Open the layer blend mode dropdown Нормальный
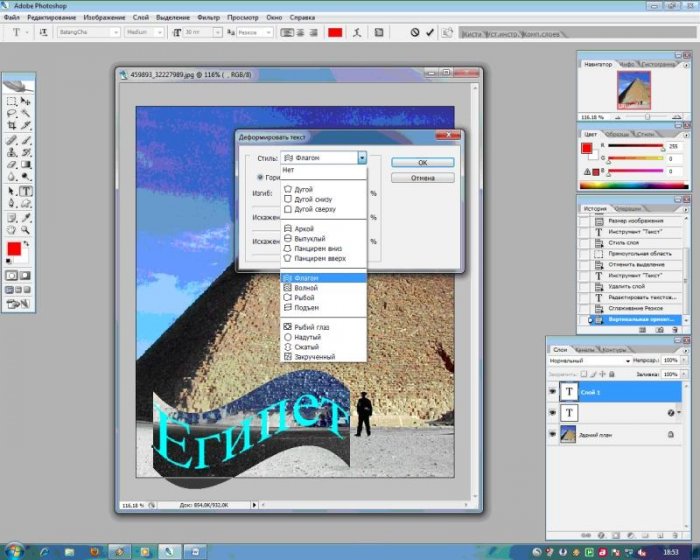The width and height of the screenshot is (700, 560). click(x=585, y=362)
